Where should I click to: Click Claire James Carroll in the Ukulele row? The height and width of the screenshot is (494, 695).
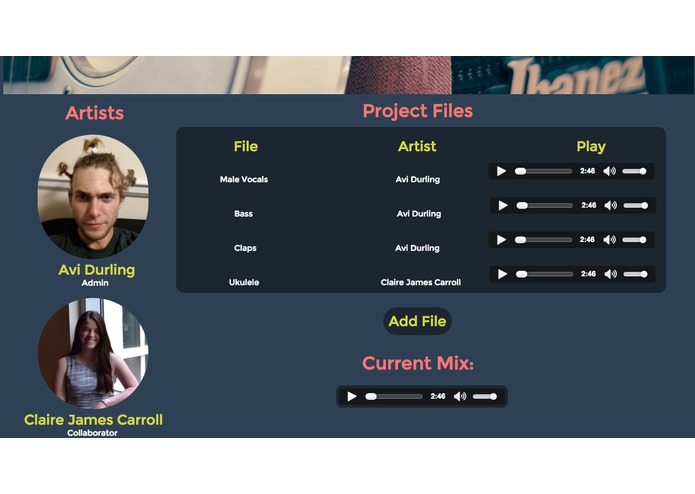pyautogui.click(x=421, y=282)
